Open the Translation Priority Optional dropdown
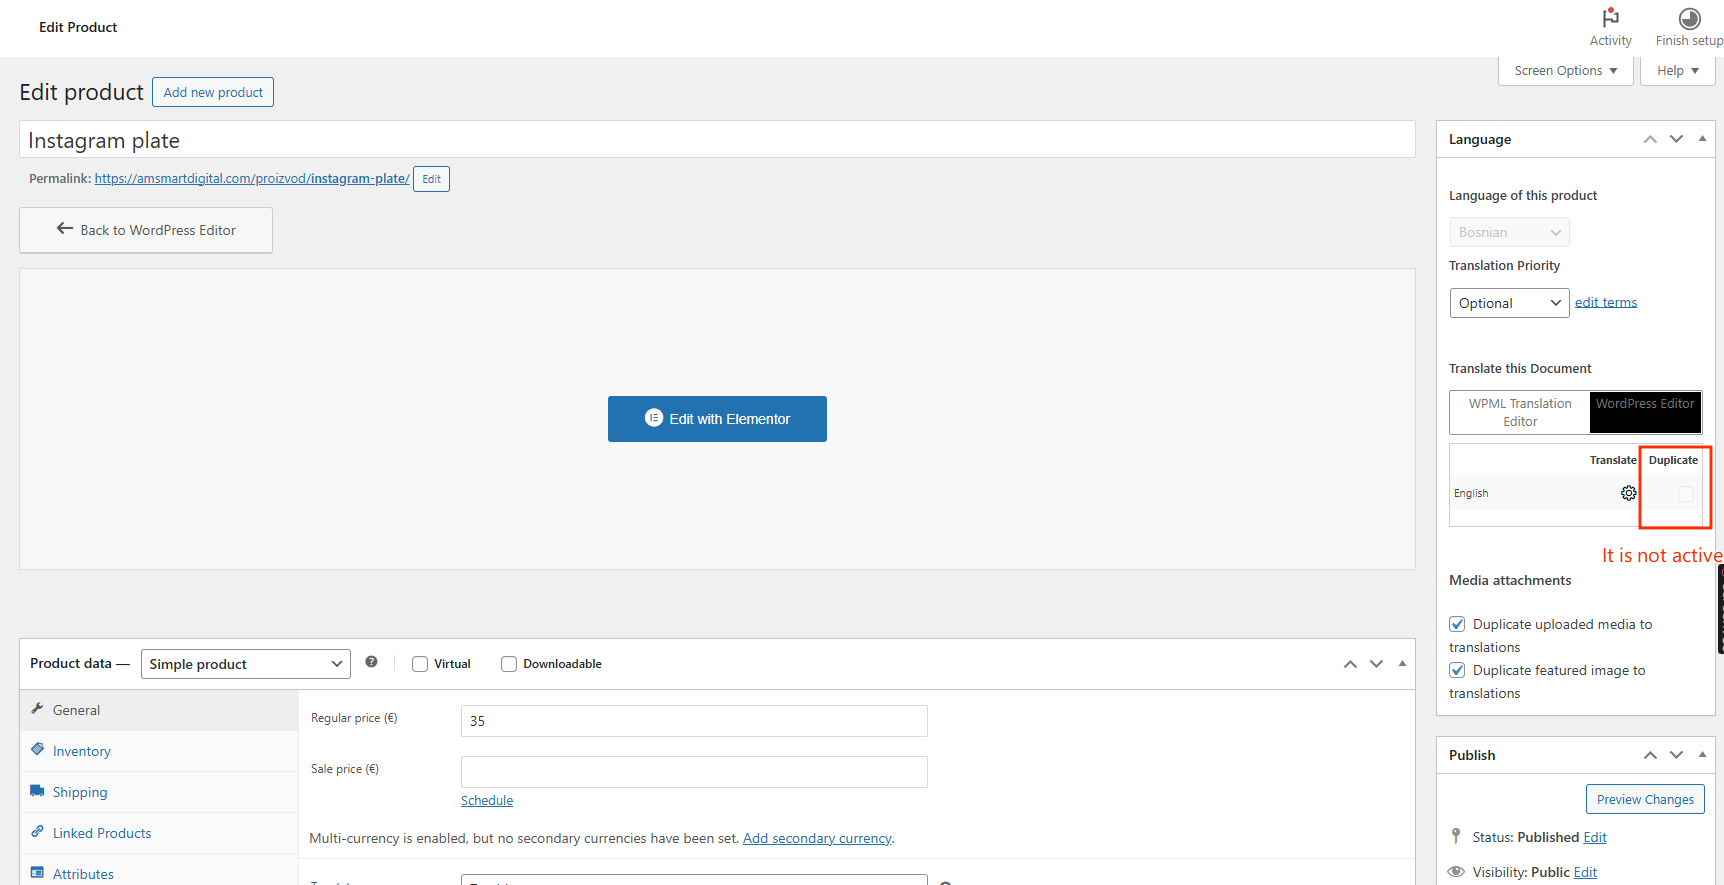The image size is (1724, 885). click(1509, 303)
